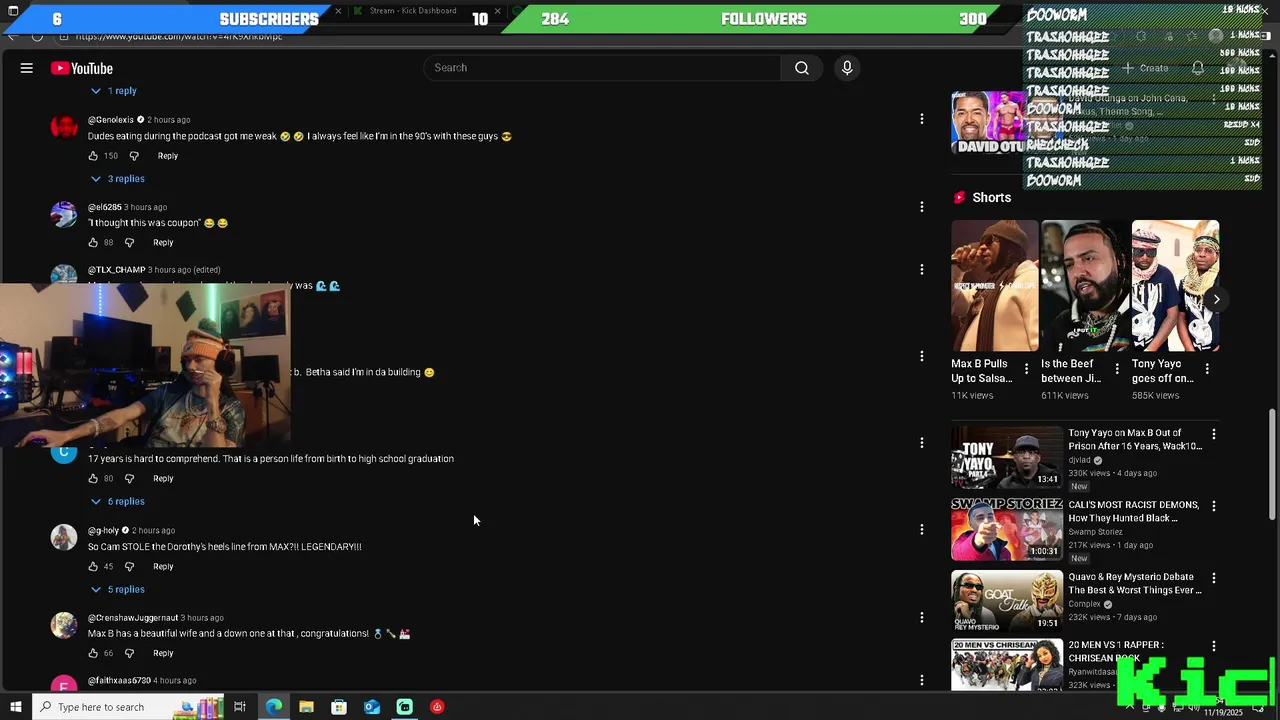The width and height of the screenshot is (1280, 720).
Task: Open Tony Yayo 13:41 video thumbnail
Action: pos(1007,457)
